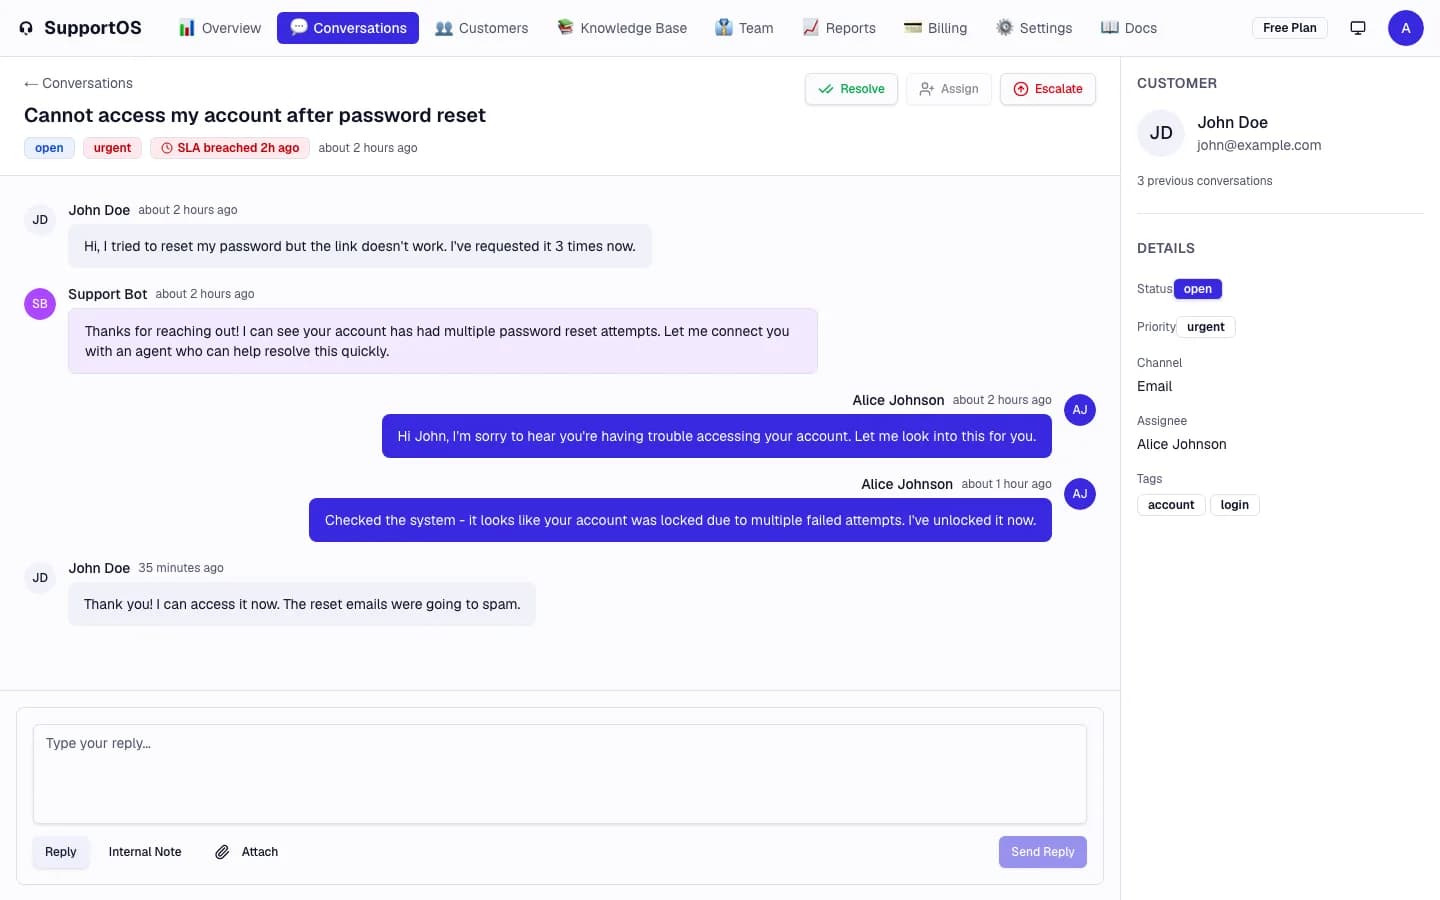This screenshot has width=1440, height=900.
Task: Open the Knowledge Base section
Action: pyautogui.click(x=622, y=28)
